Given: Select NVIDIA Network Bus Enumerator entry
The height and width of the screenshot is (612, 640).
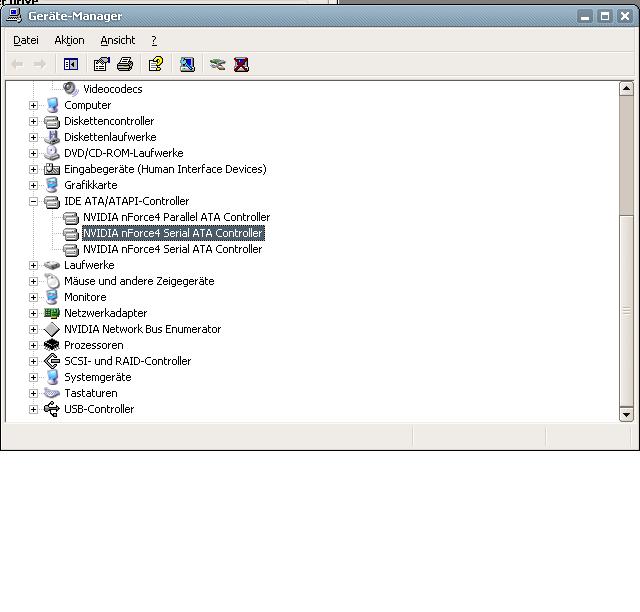Looking at the screenshot, I should tap(142, 329).
